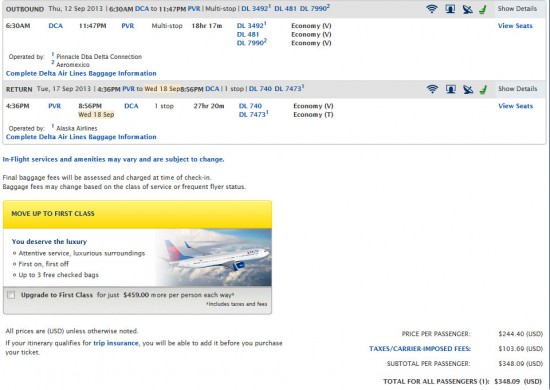Click the outbound satellite TV icon
This screenshot has width=550, height=390.
(x=467, y=9)
